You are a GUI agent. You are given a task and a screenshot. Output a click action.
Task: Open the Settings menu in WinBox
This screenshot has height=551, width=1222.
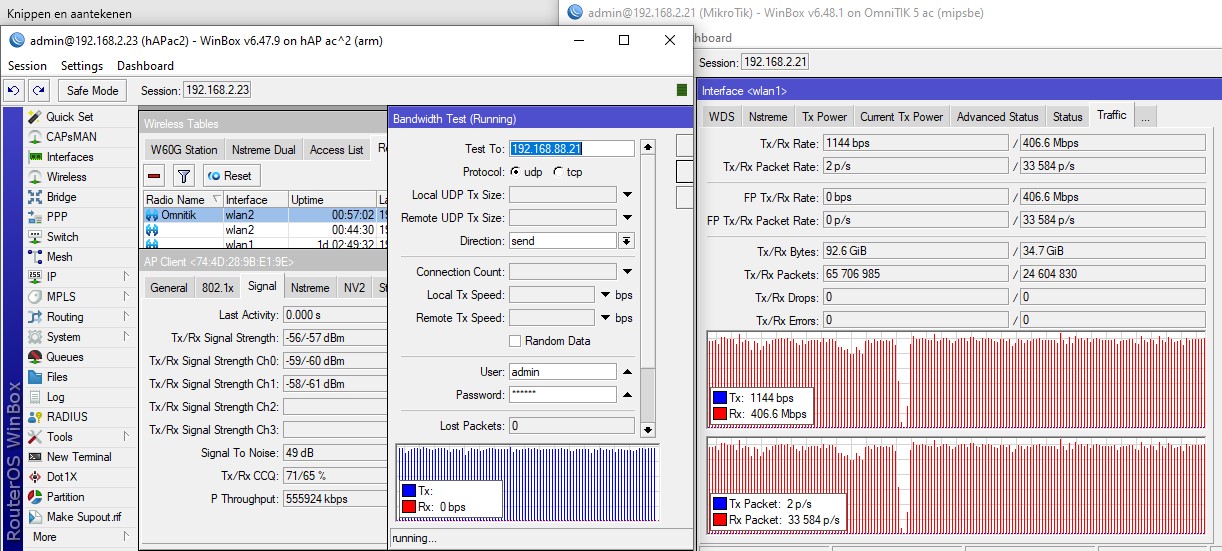[82, 66]
